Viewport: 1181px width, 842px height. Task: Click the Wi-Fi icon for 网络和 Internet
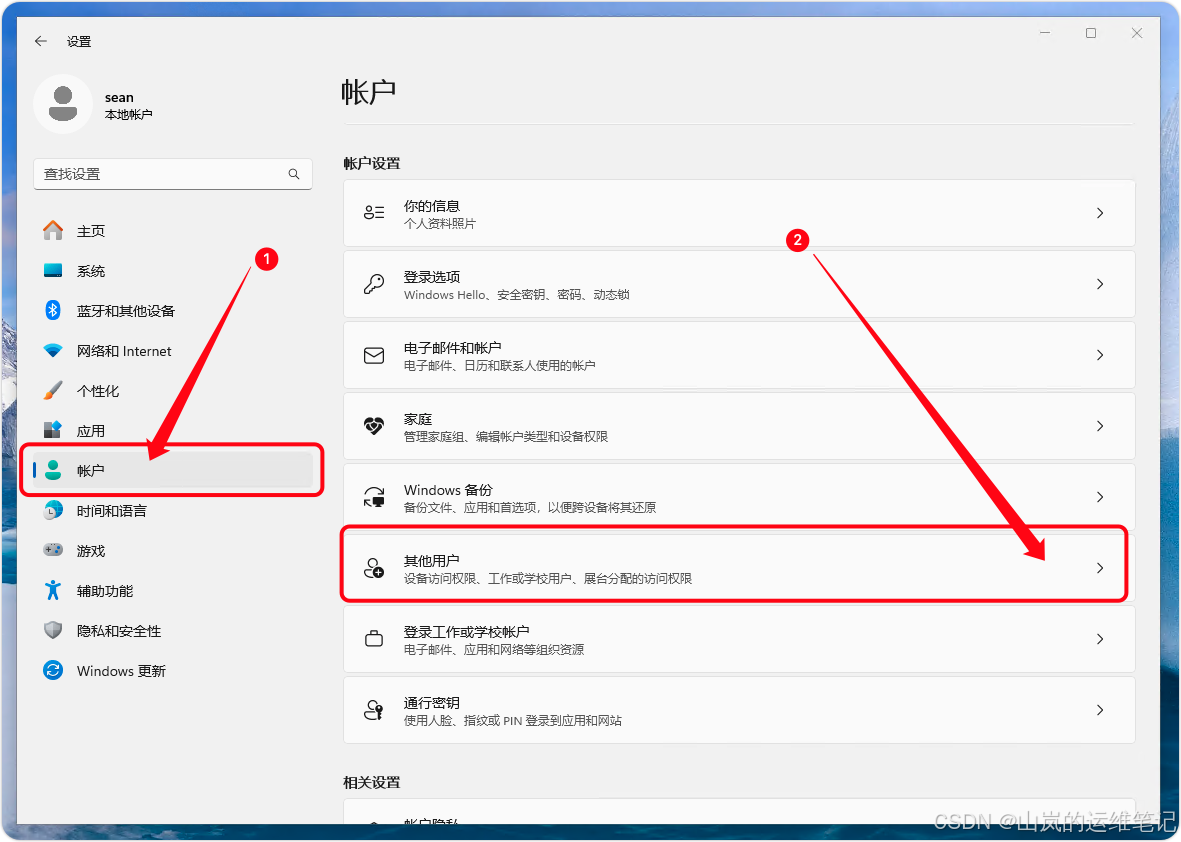pyautogui.click(x=53, y=351)
